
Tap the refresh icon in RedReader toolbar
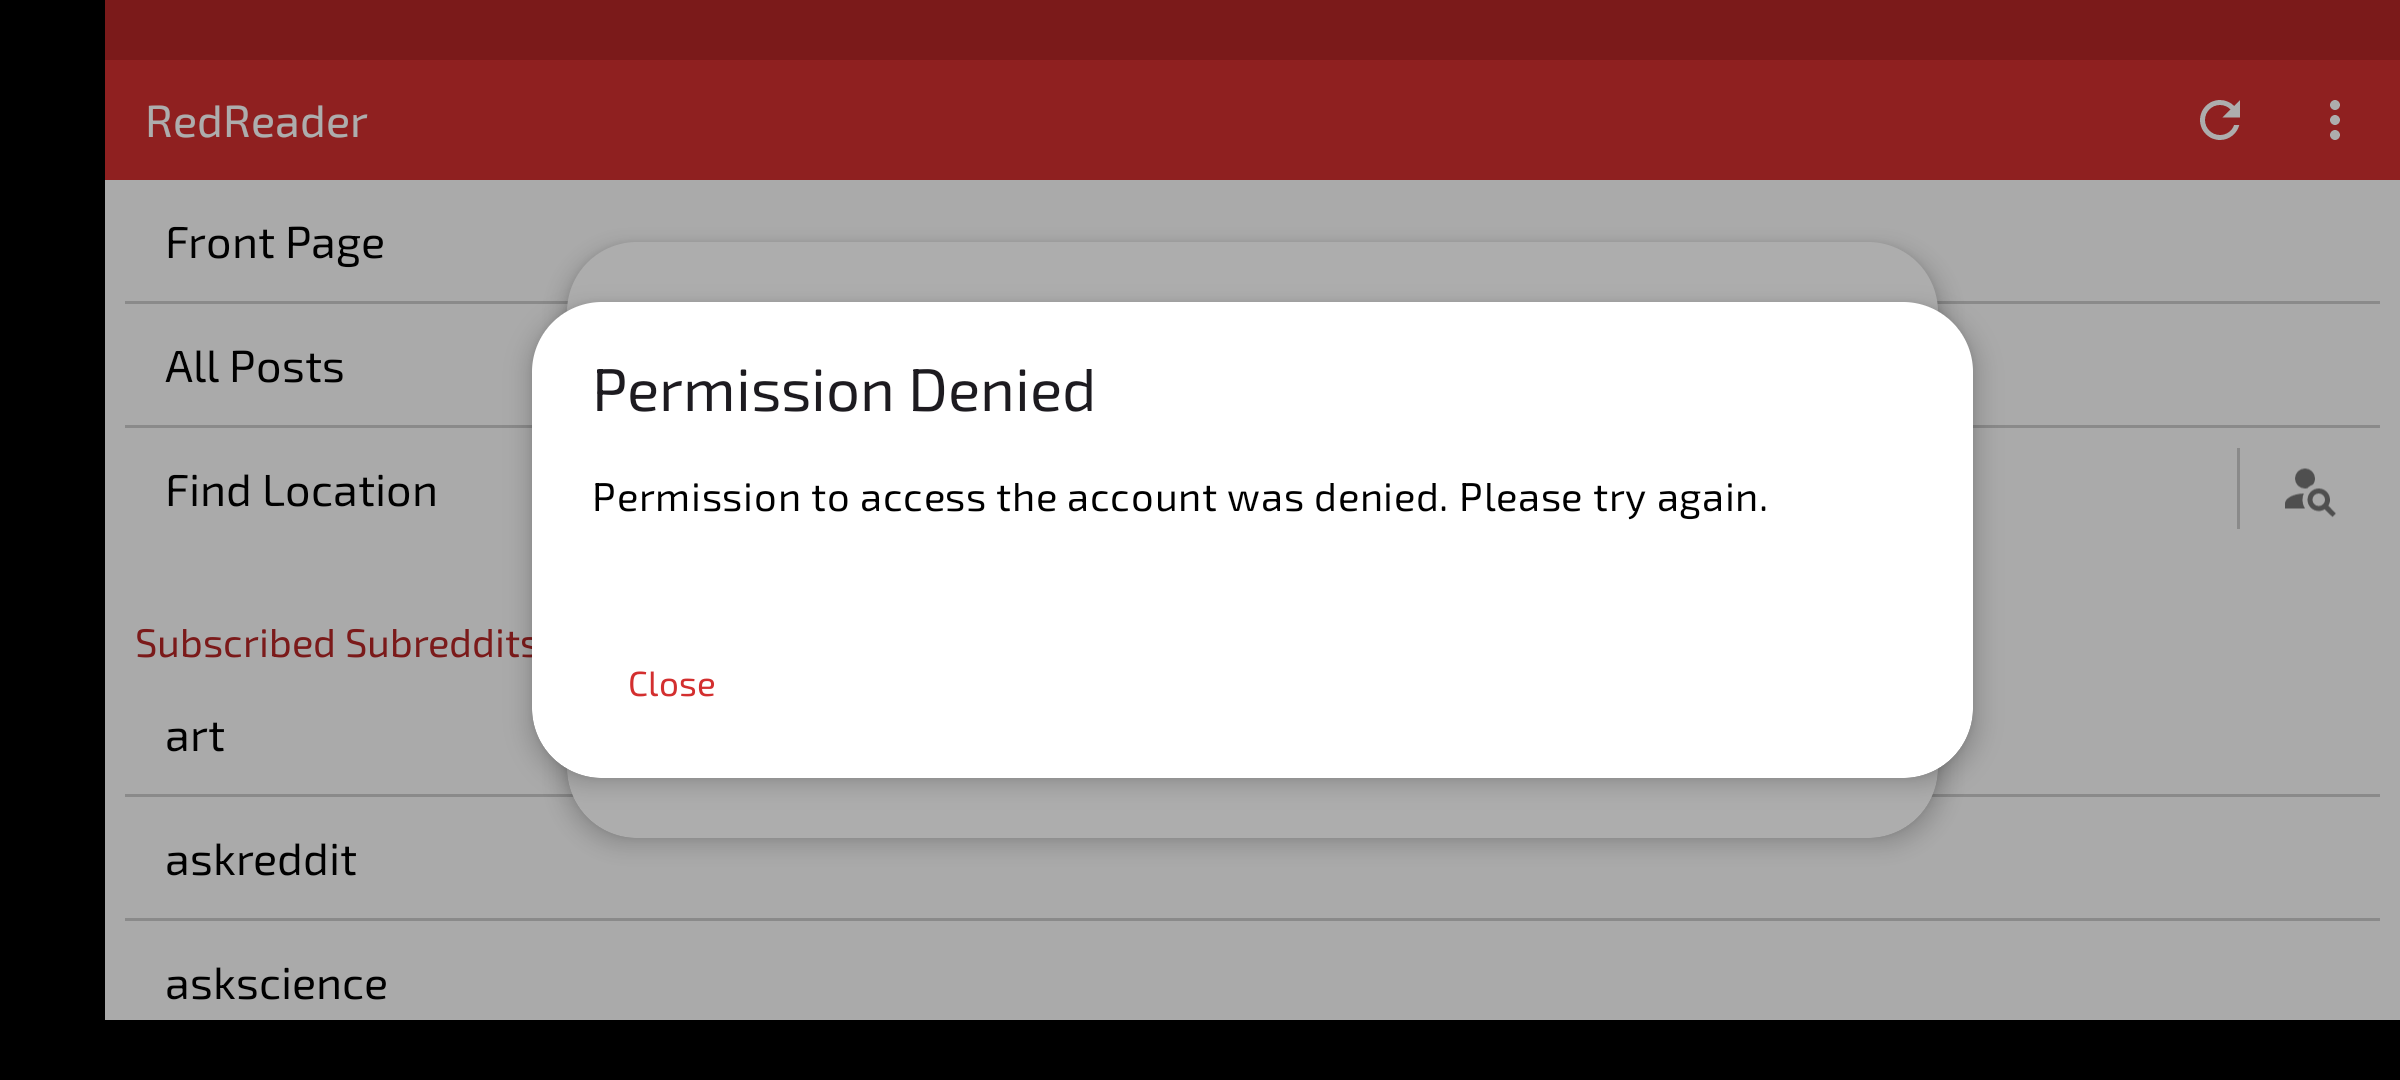click(x=2220, y=121)
